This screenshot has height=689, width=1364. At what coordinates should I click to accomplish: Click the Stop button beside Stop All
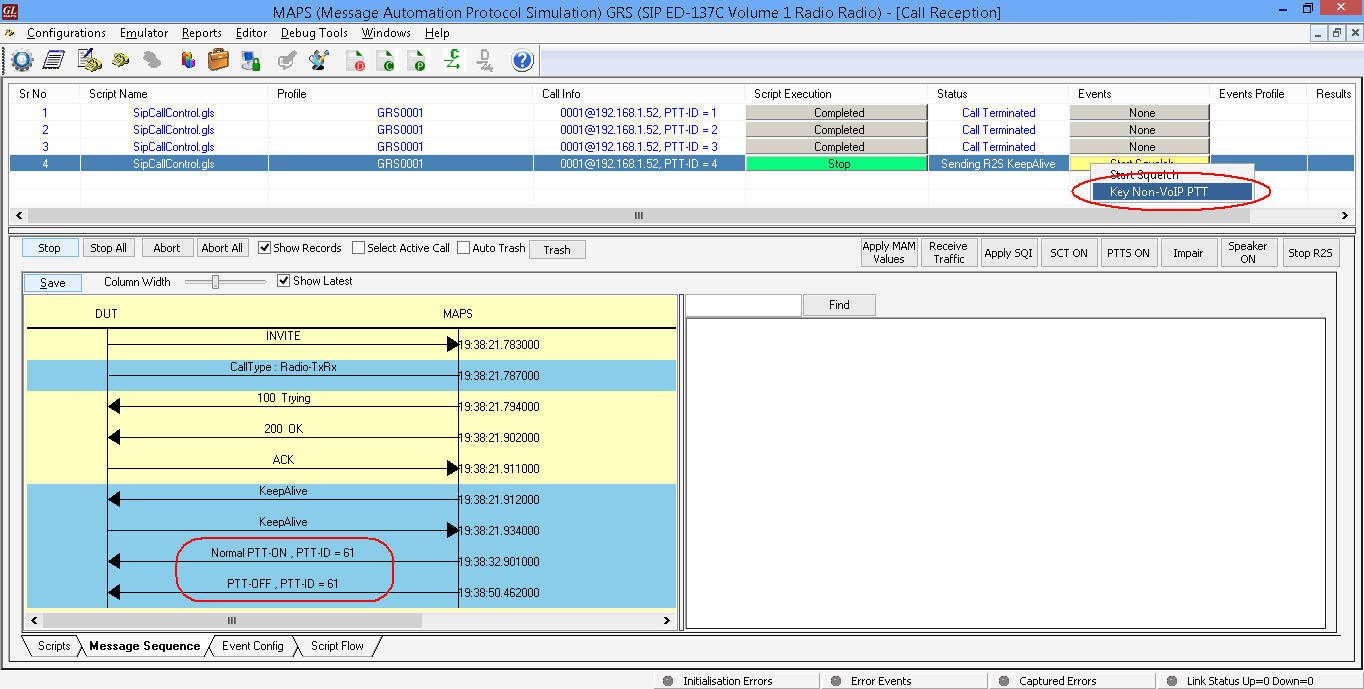(x=50, y=248)
